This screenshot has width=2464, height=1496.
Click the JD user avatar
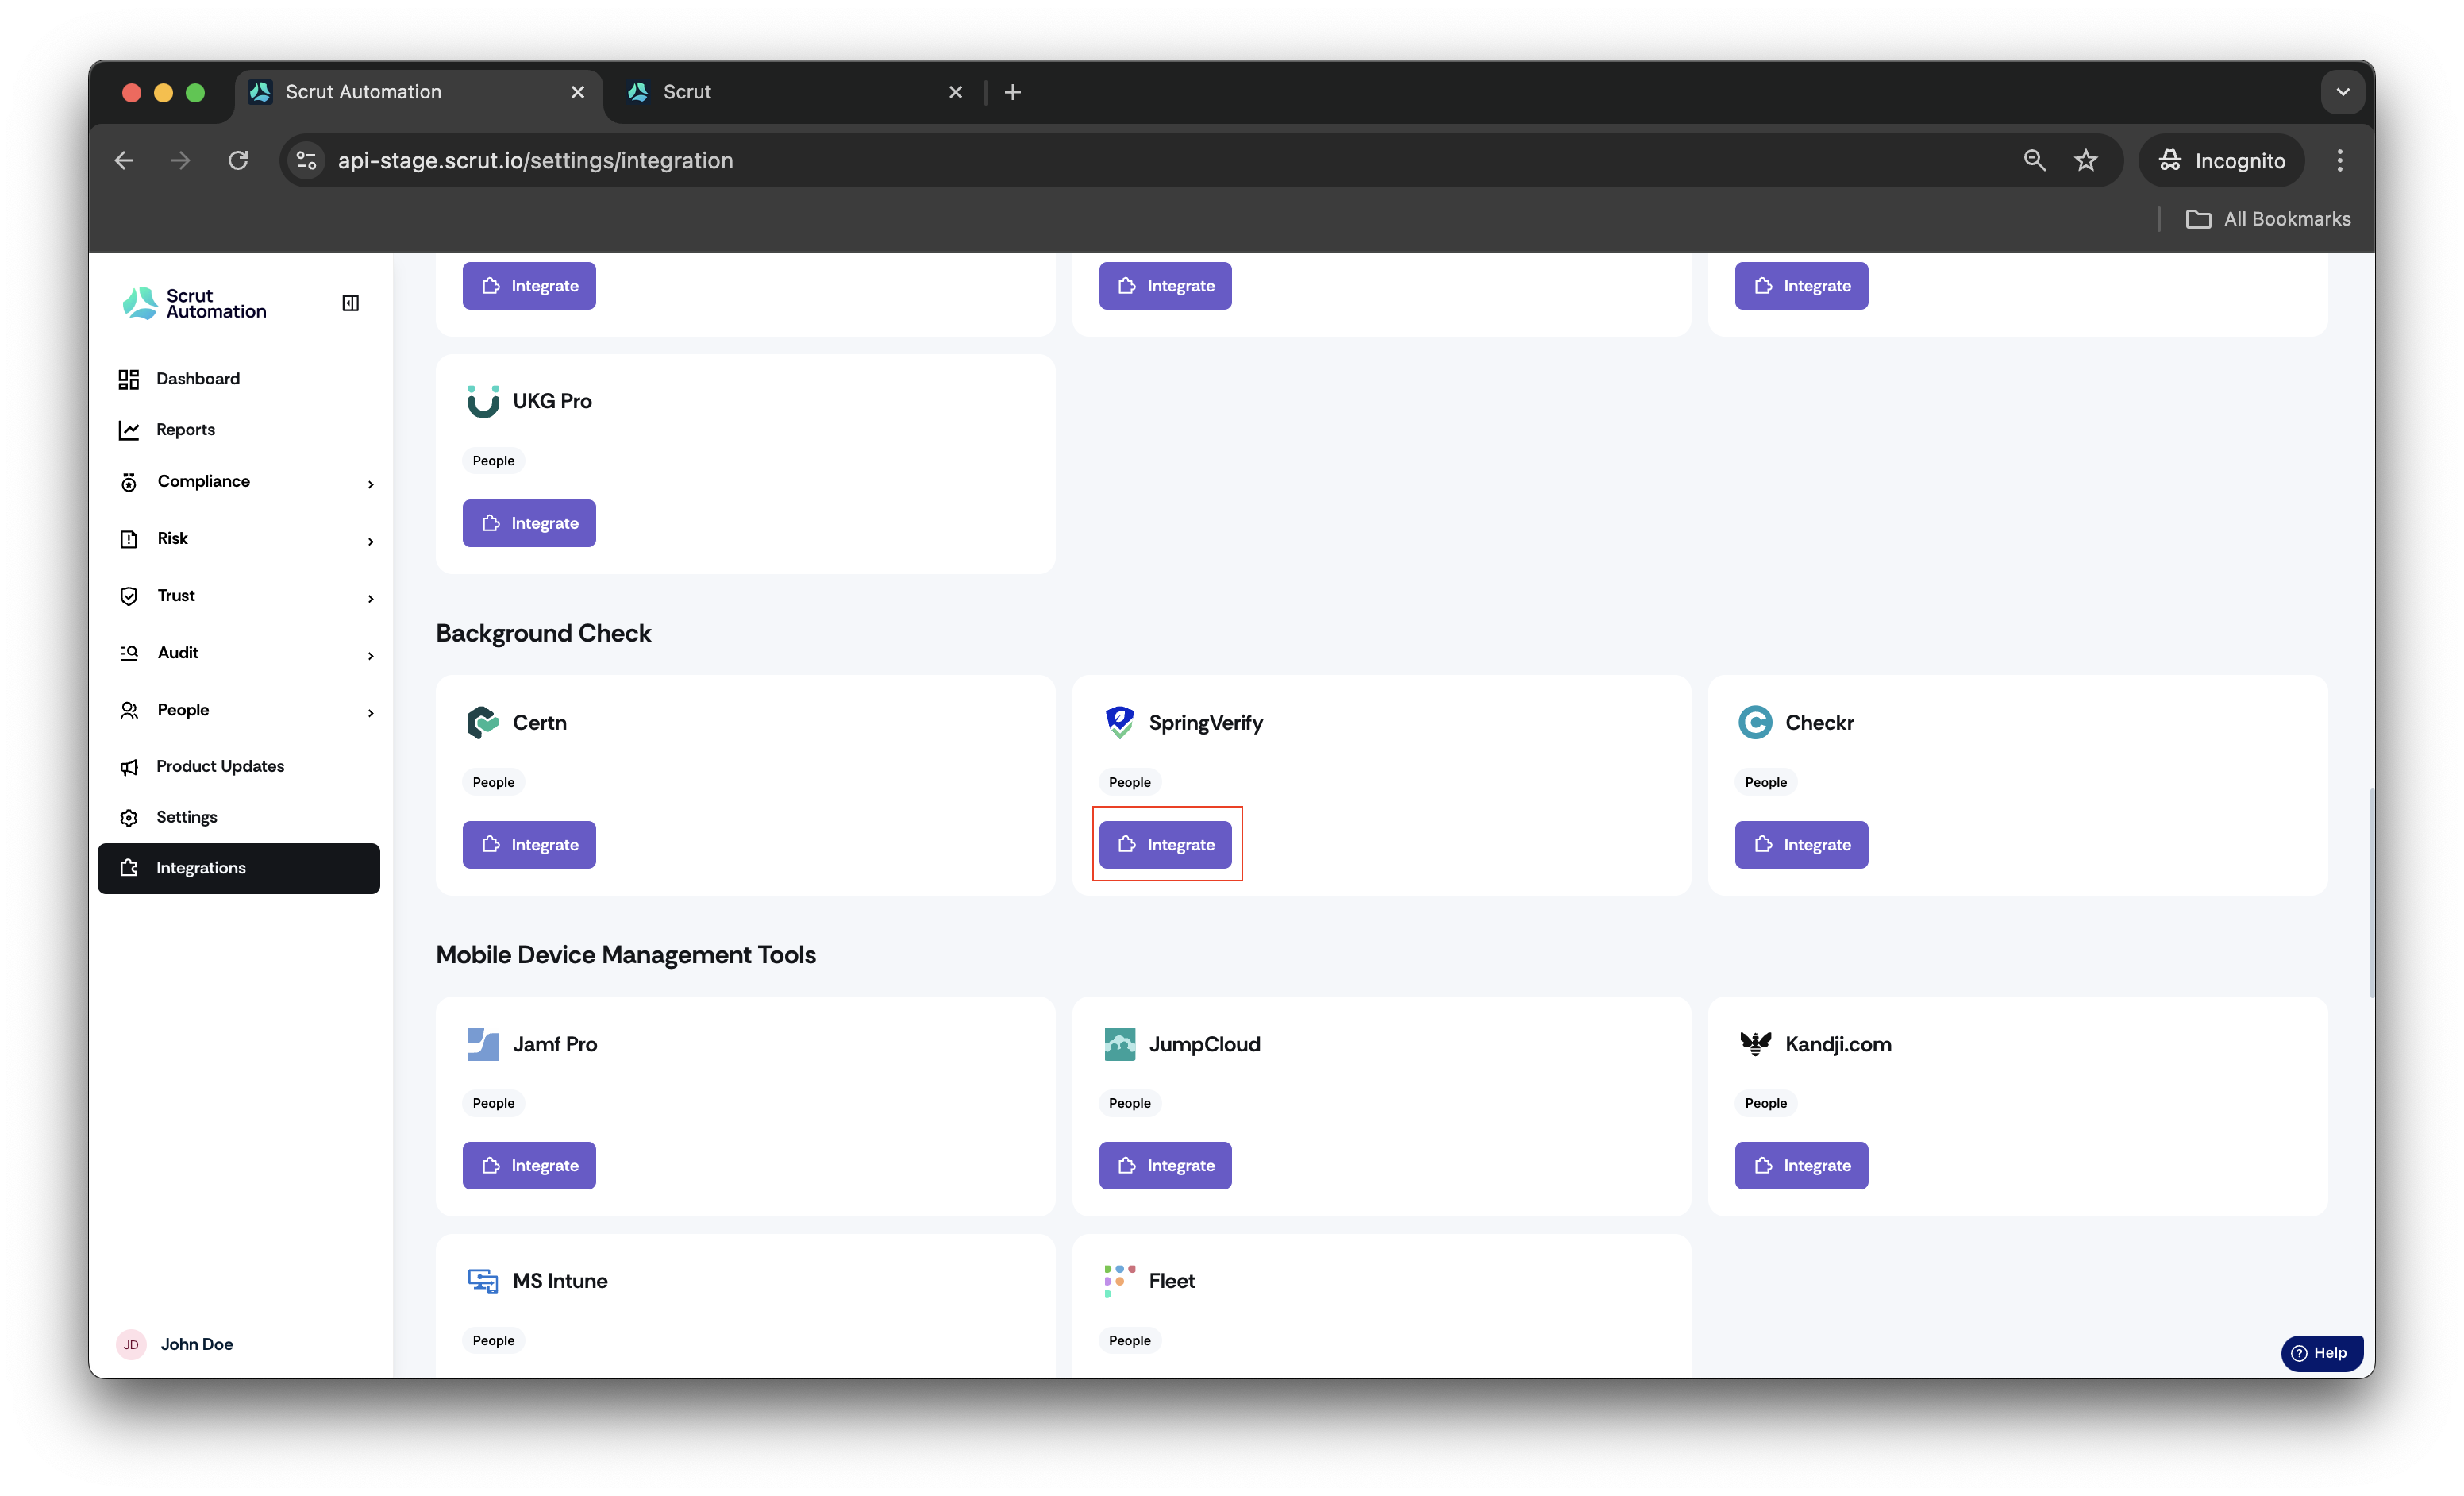[x=131, y=1344]
